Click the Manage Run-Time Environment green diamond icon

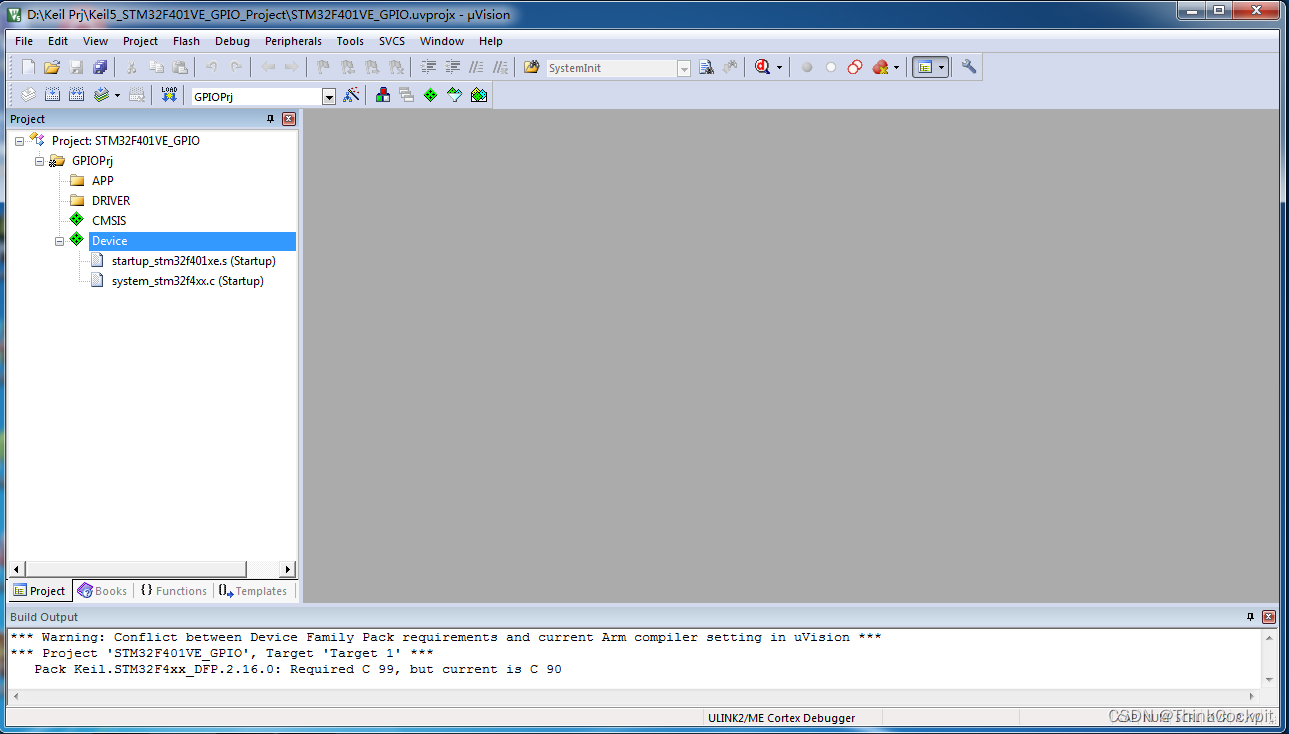[x=430, y=94]
